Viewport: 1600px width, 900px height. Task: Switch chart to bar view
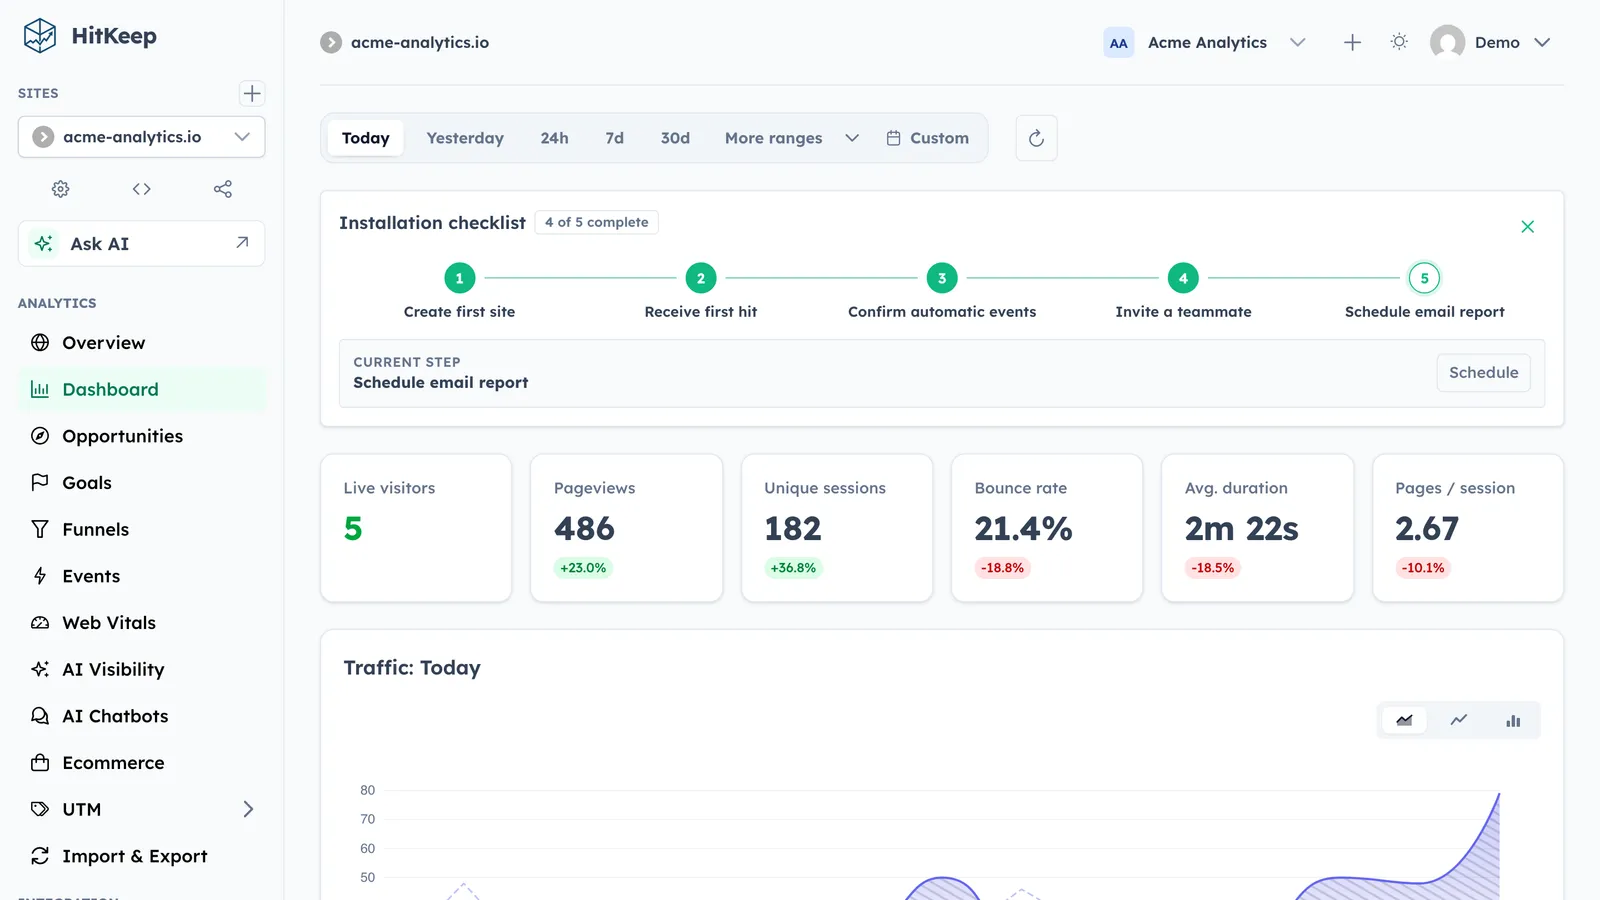point(1513,720)
